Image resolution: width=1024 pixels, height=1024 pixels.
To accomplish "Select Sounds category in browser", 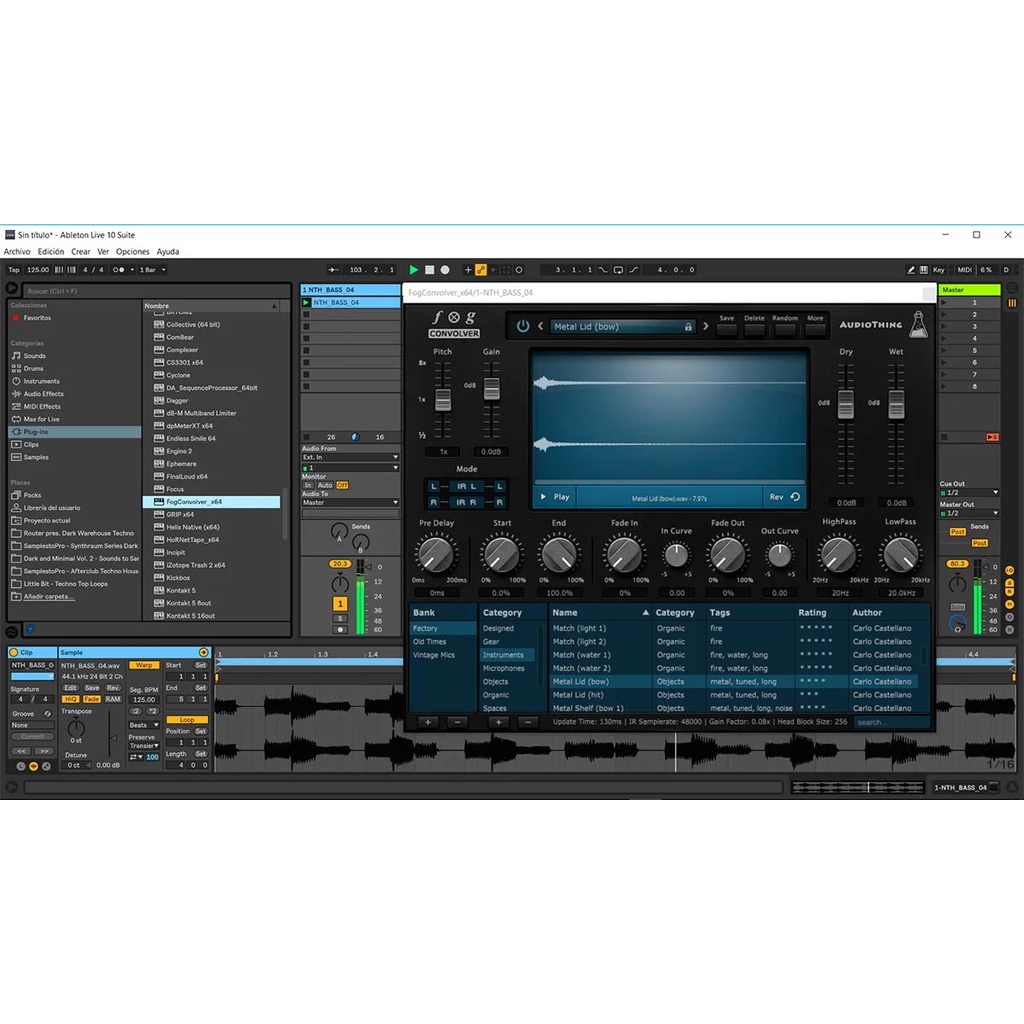I will coord(35,356).
